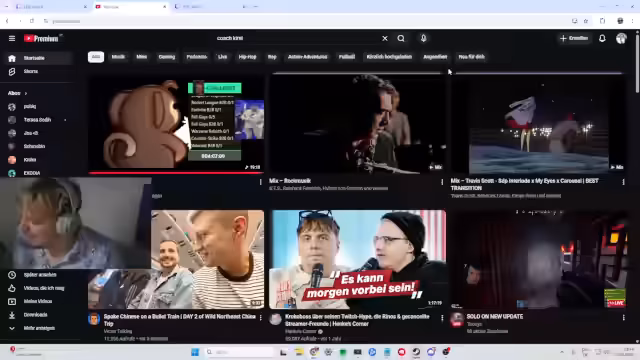Open the Downloads sidebar entry

(x=36, y=315)
